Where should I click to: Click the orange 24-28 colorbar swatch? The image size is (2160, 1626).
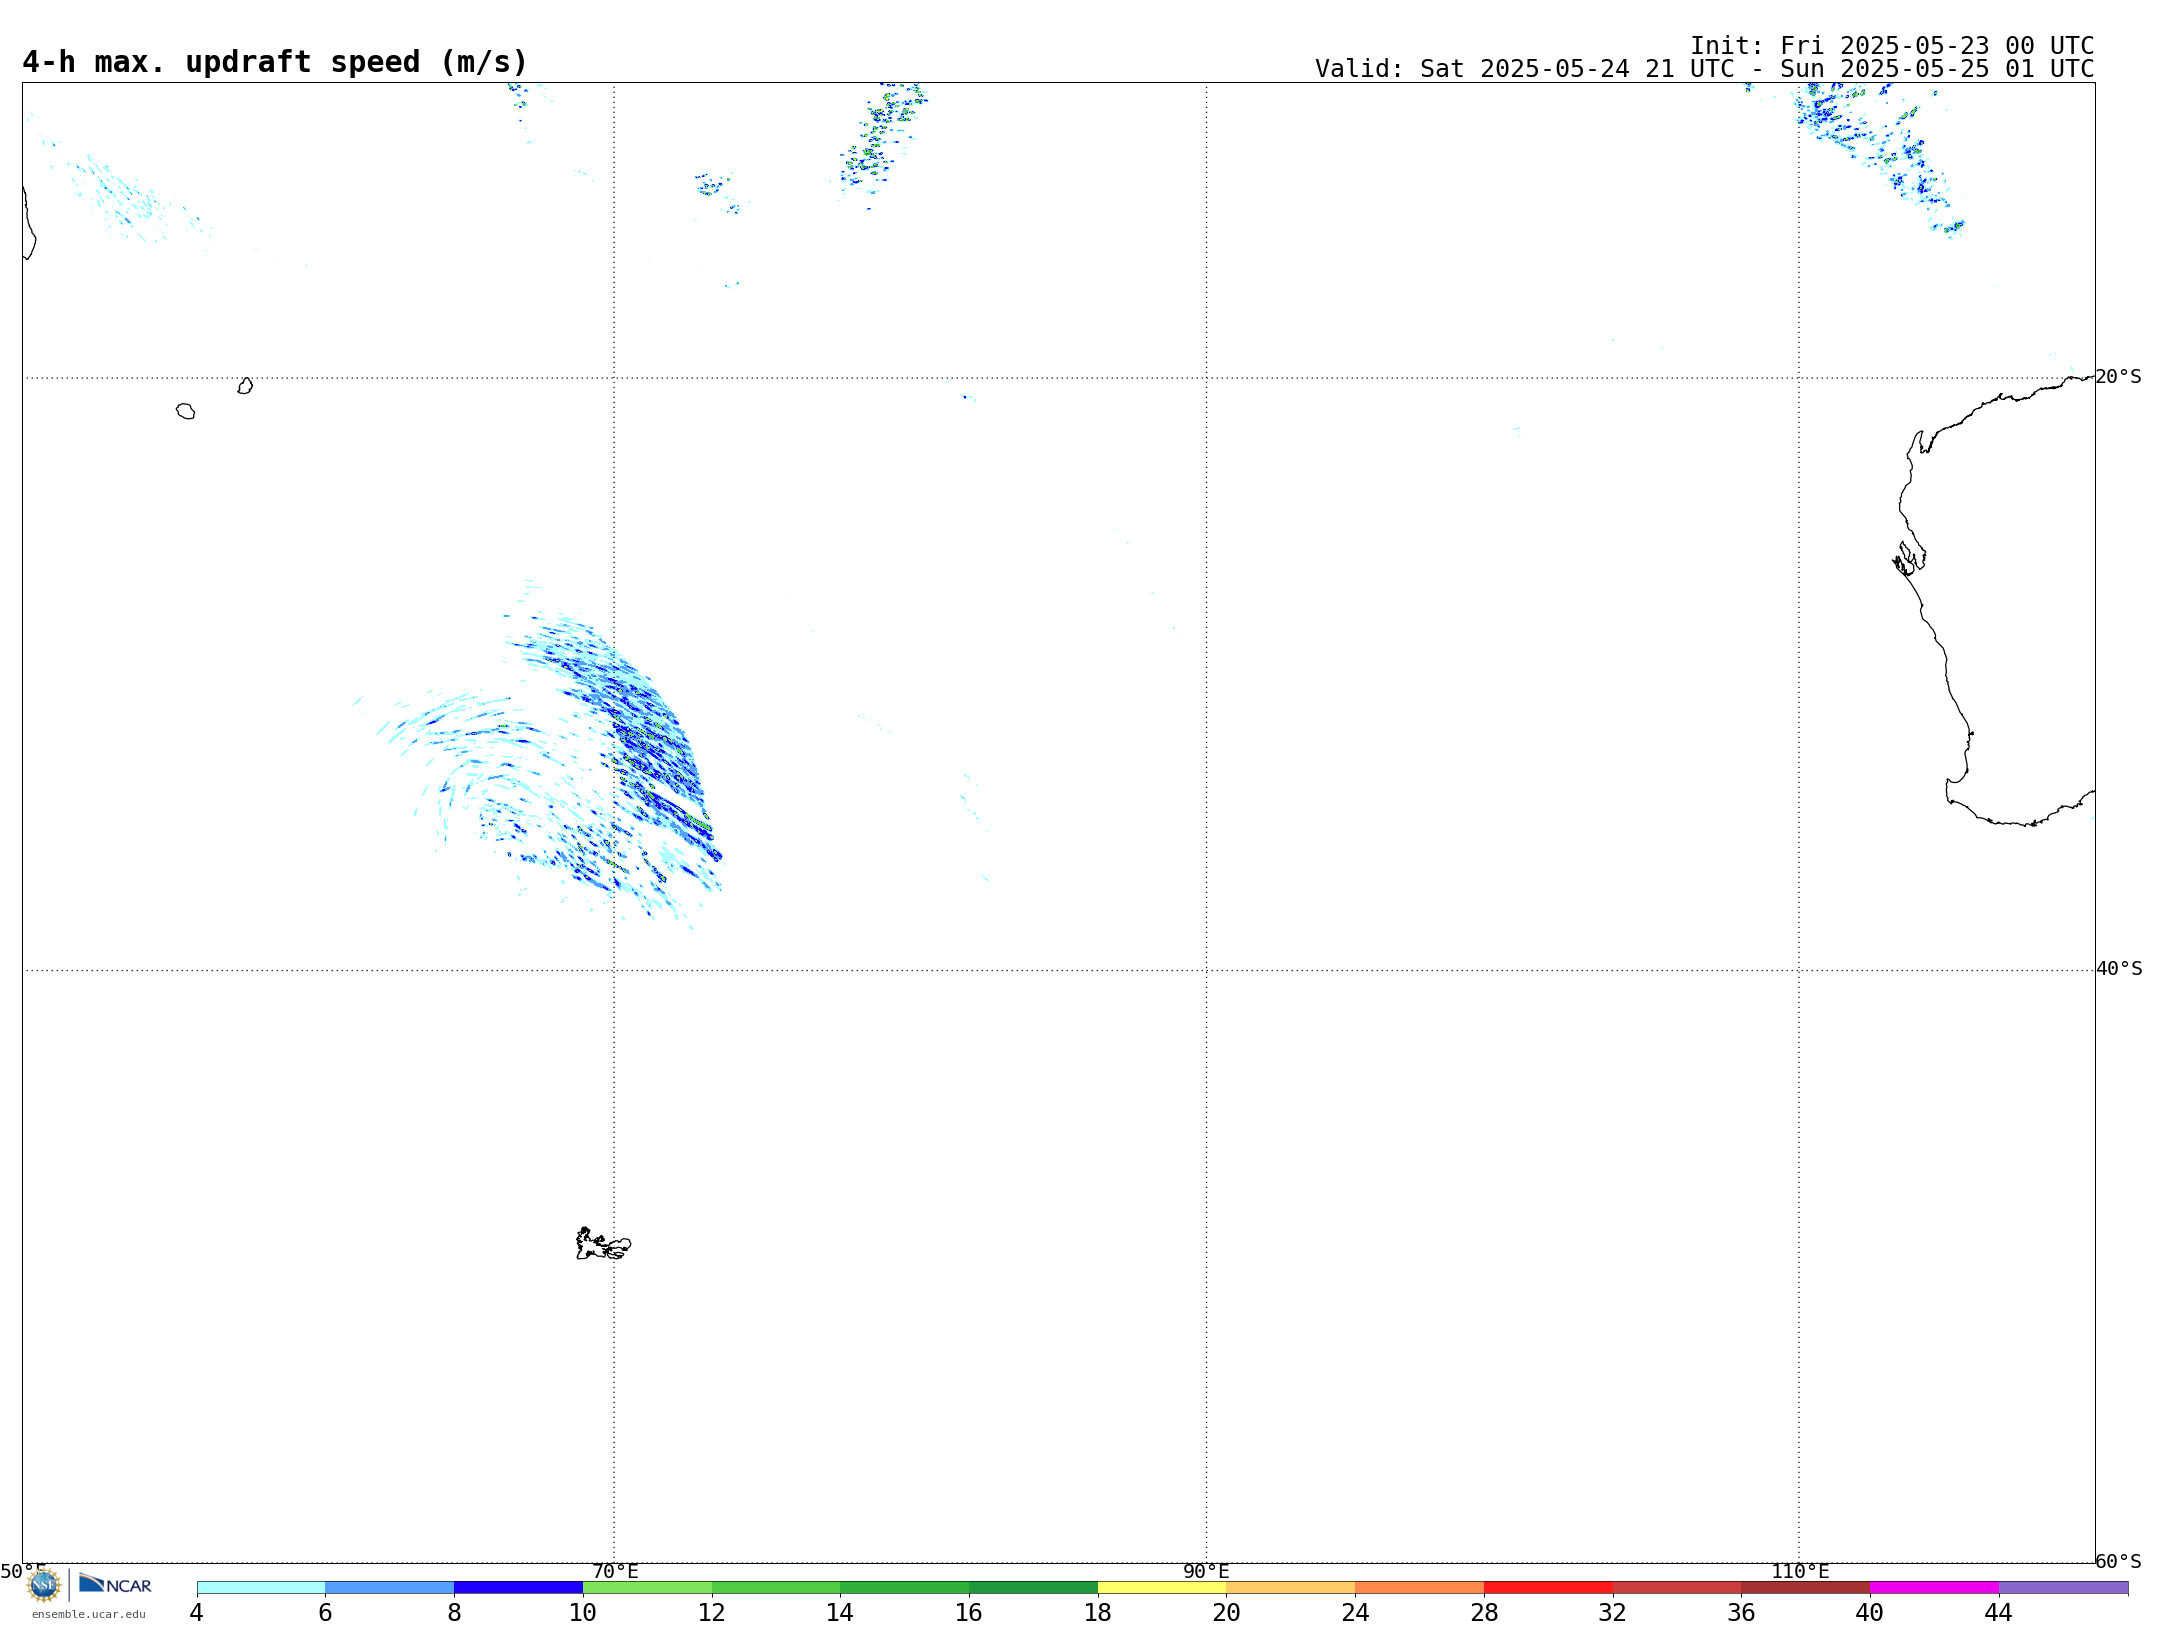coord(1420,1587)
